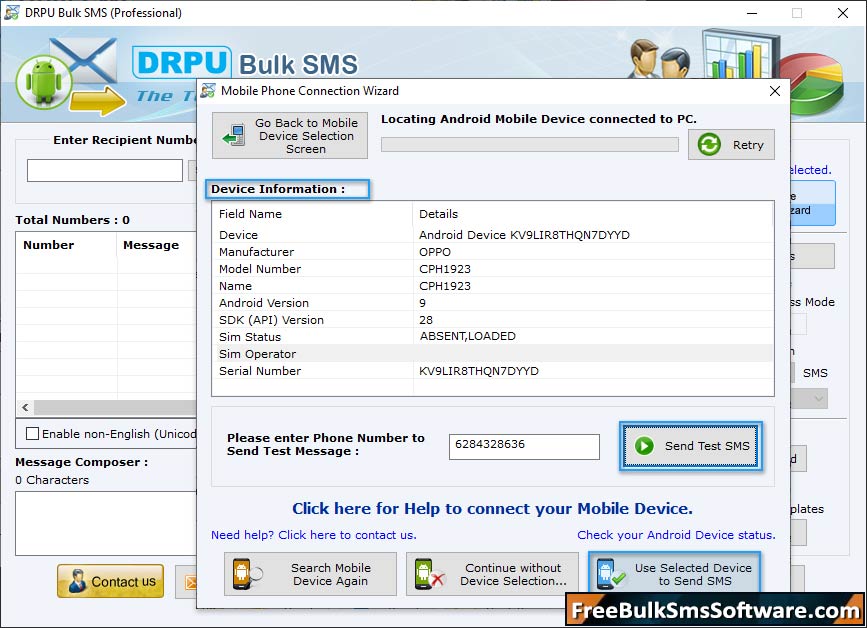Select the Android Version row
The image size is (867, 628).
point(492,303)
